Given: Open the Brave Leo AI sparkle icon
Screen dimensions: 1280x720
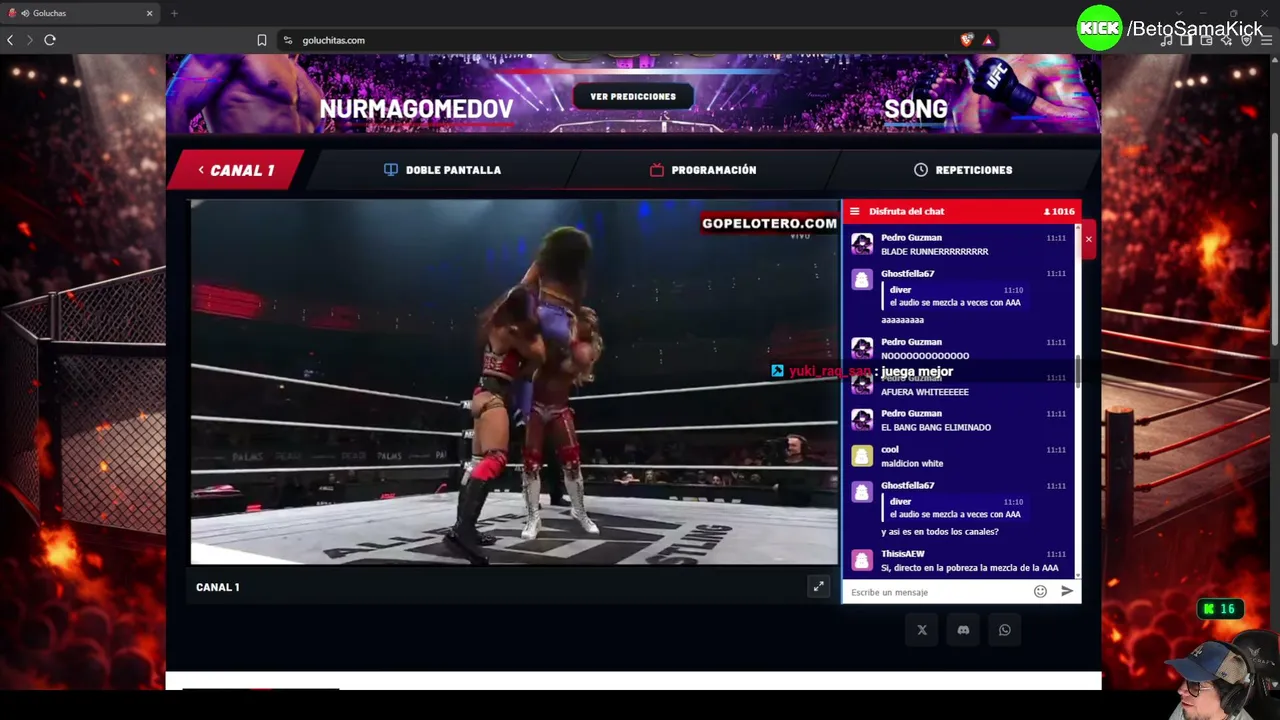Looking at the screenshot, I should point(1226,40).
